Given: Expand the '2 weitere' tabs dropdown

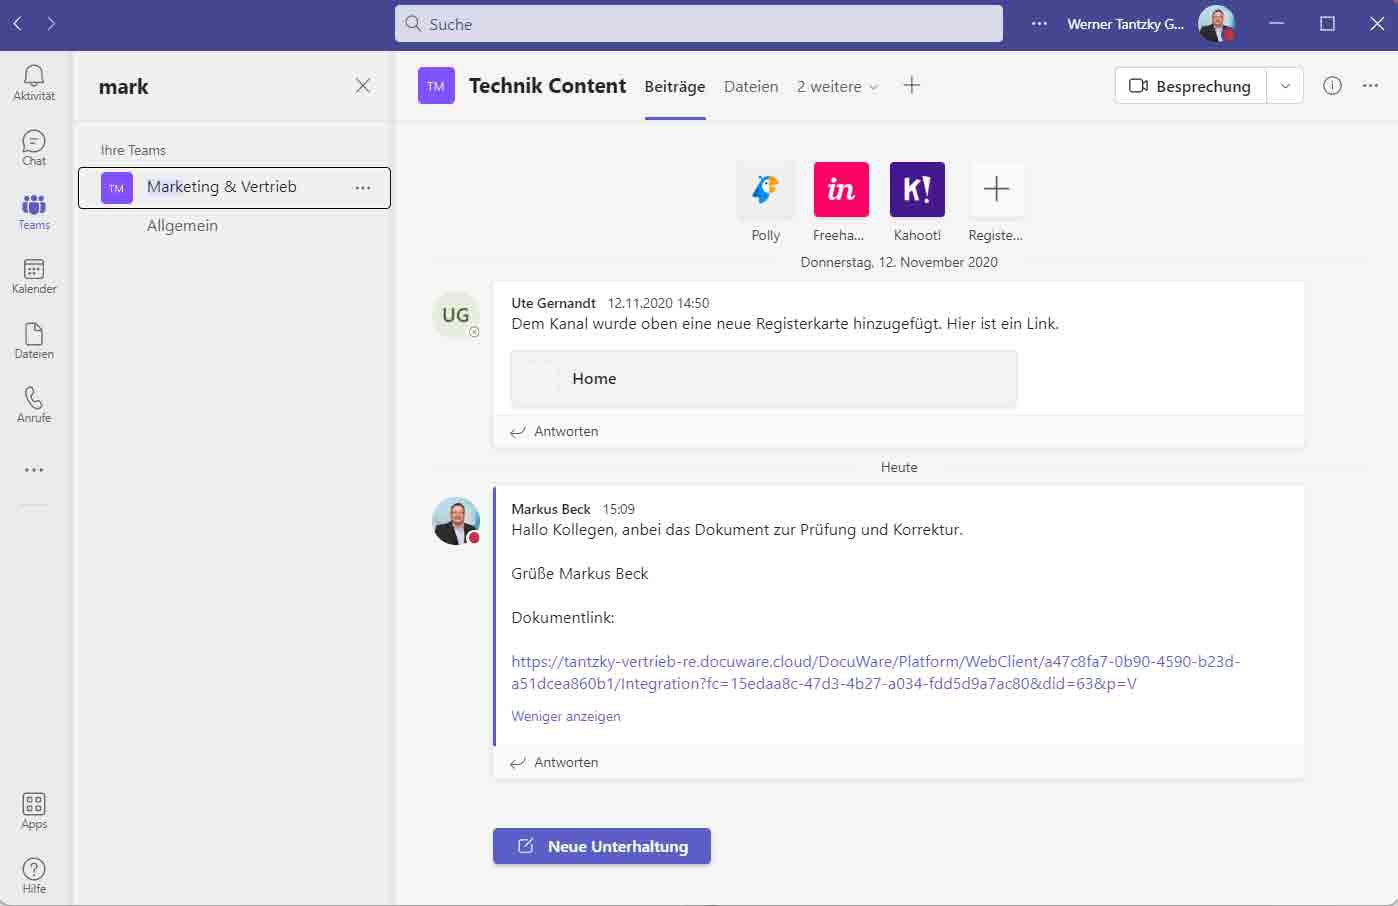Looking at the screenshot, I should coord(838,87).
